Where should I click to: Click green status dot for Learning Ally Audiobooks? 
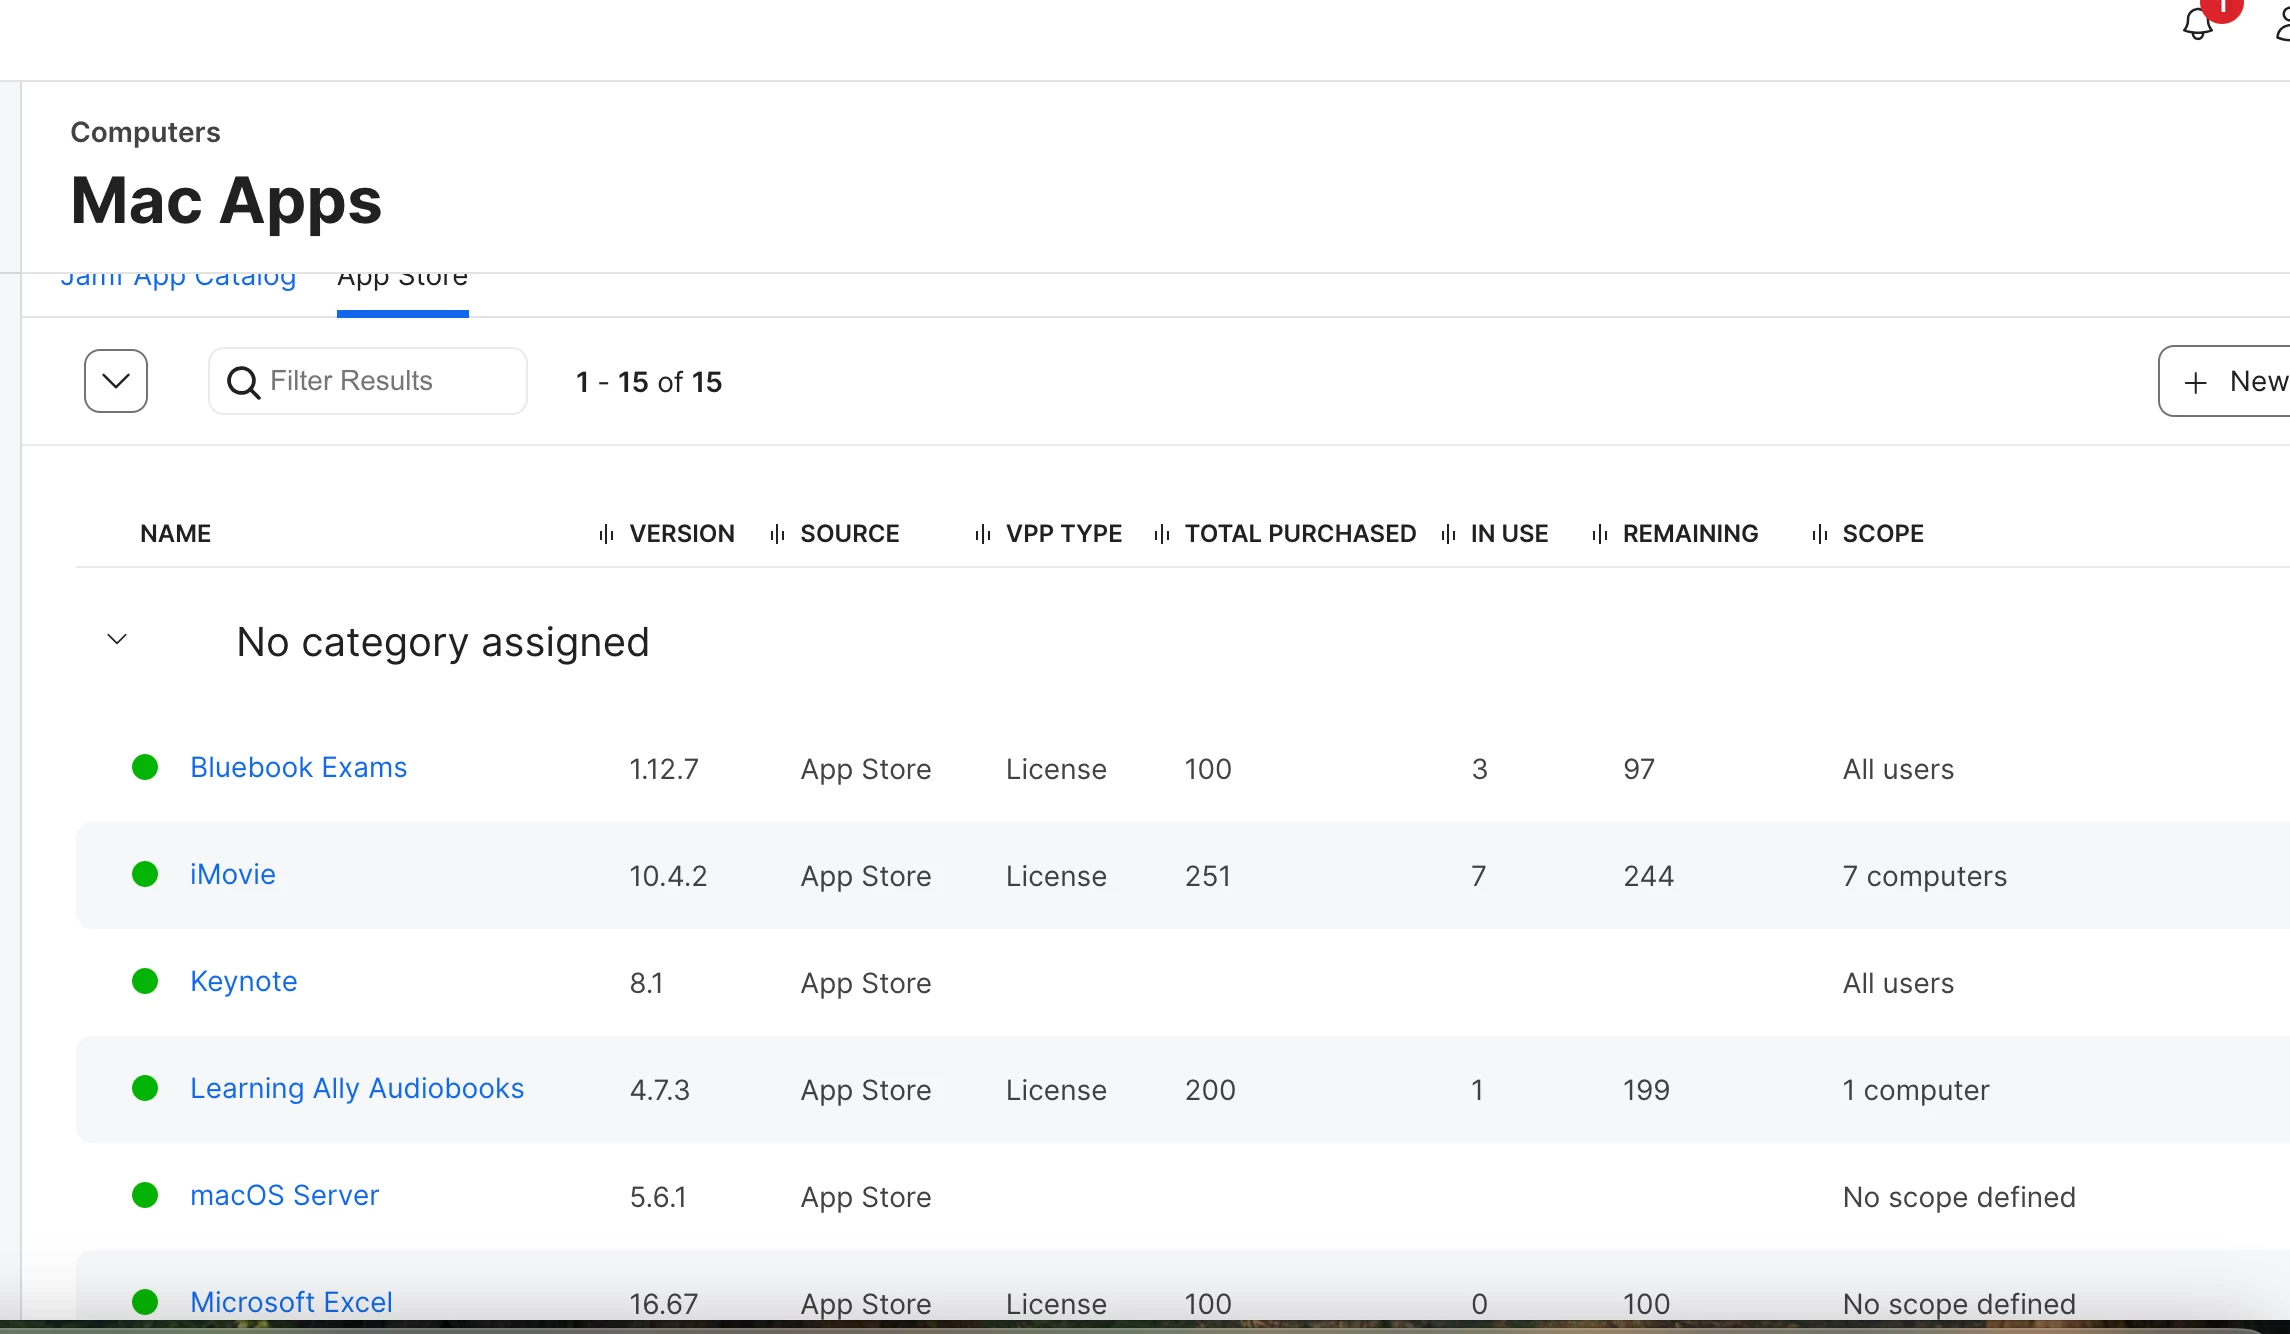(x=145, y=1088)
